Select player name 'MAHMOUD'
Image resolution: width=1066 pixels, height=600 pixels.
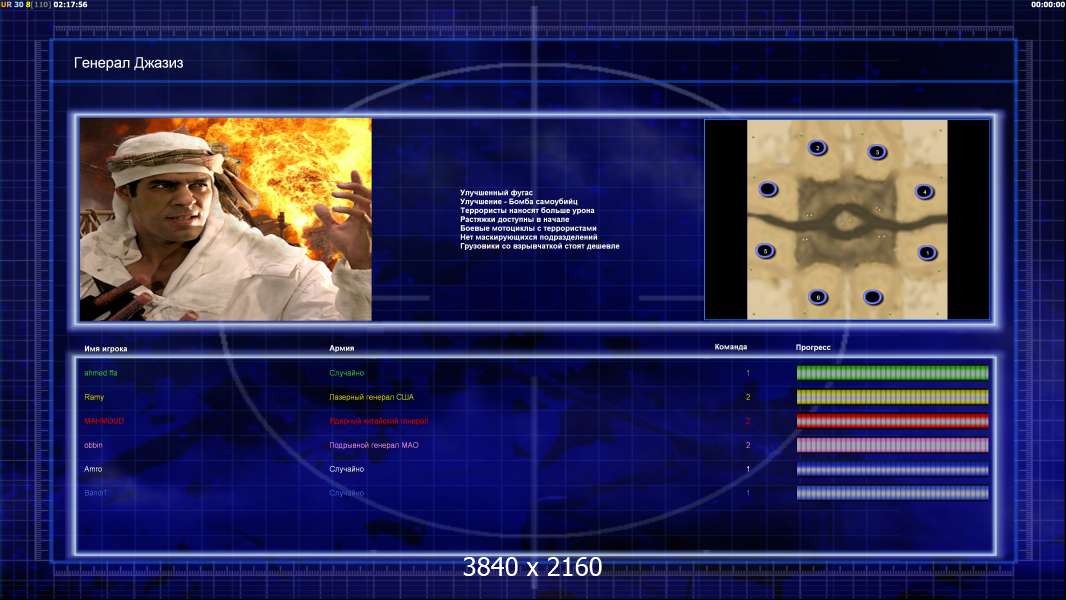(x=104, y=421)
